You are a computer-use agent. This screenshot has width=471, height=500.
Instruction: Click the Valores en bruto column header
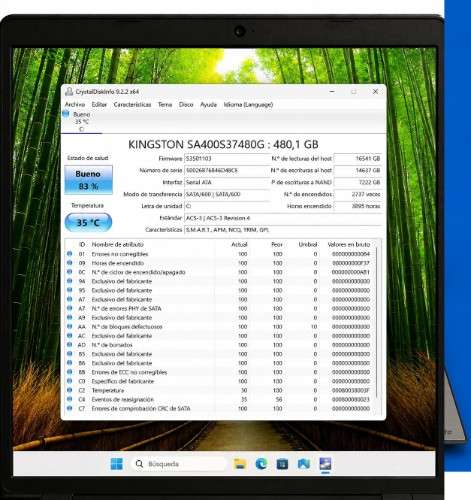click(349, 245)
